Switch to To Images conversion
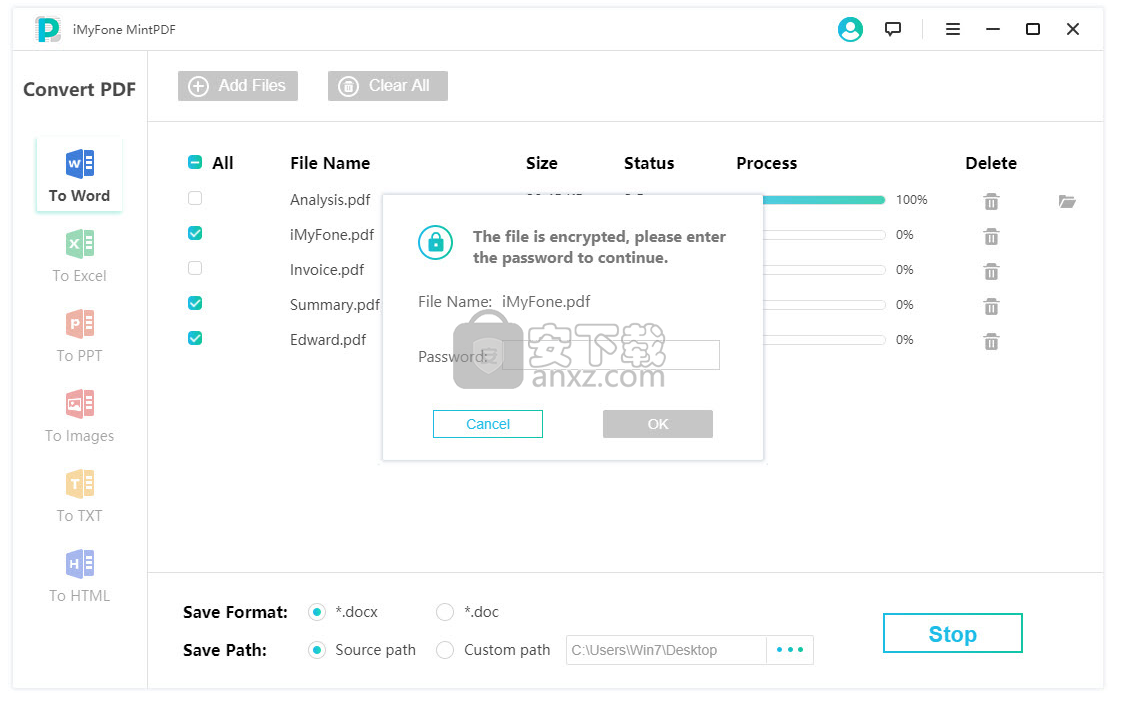1123x701 pixels. coord(79,416)
